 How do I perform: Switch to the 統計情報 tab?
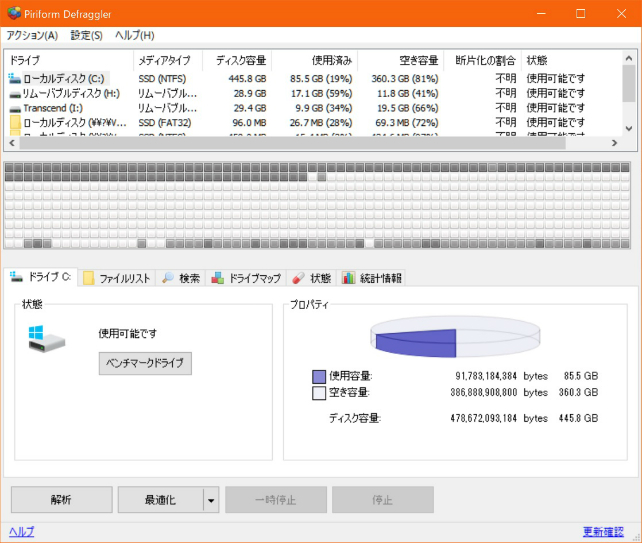click(x=372, y=278)
